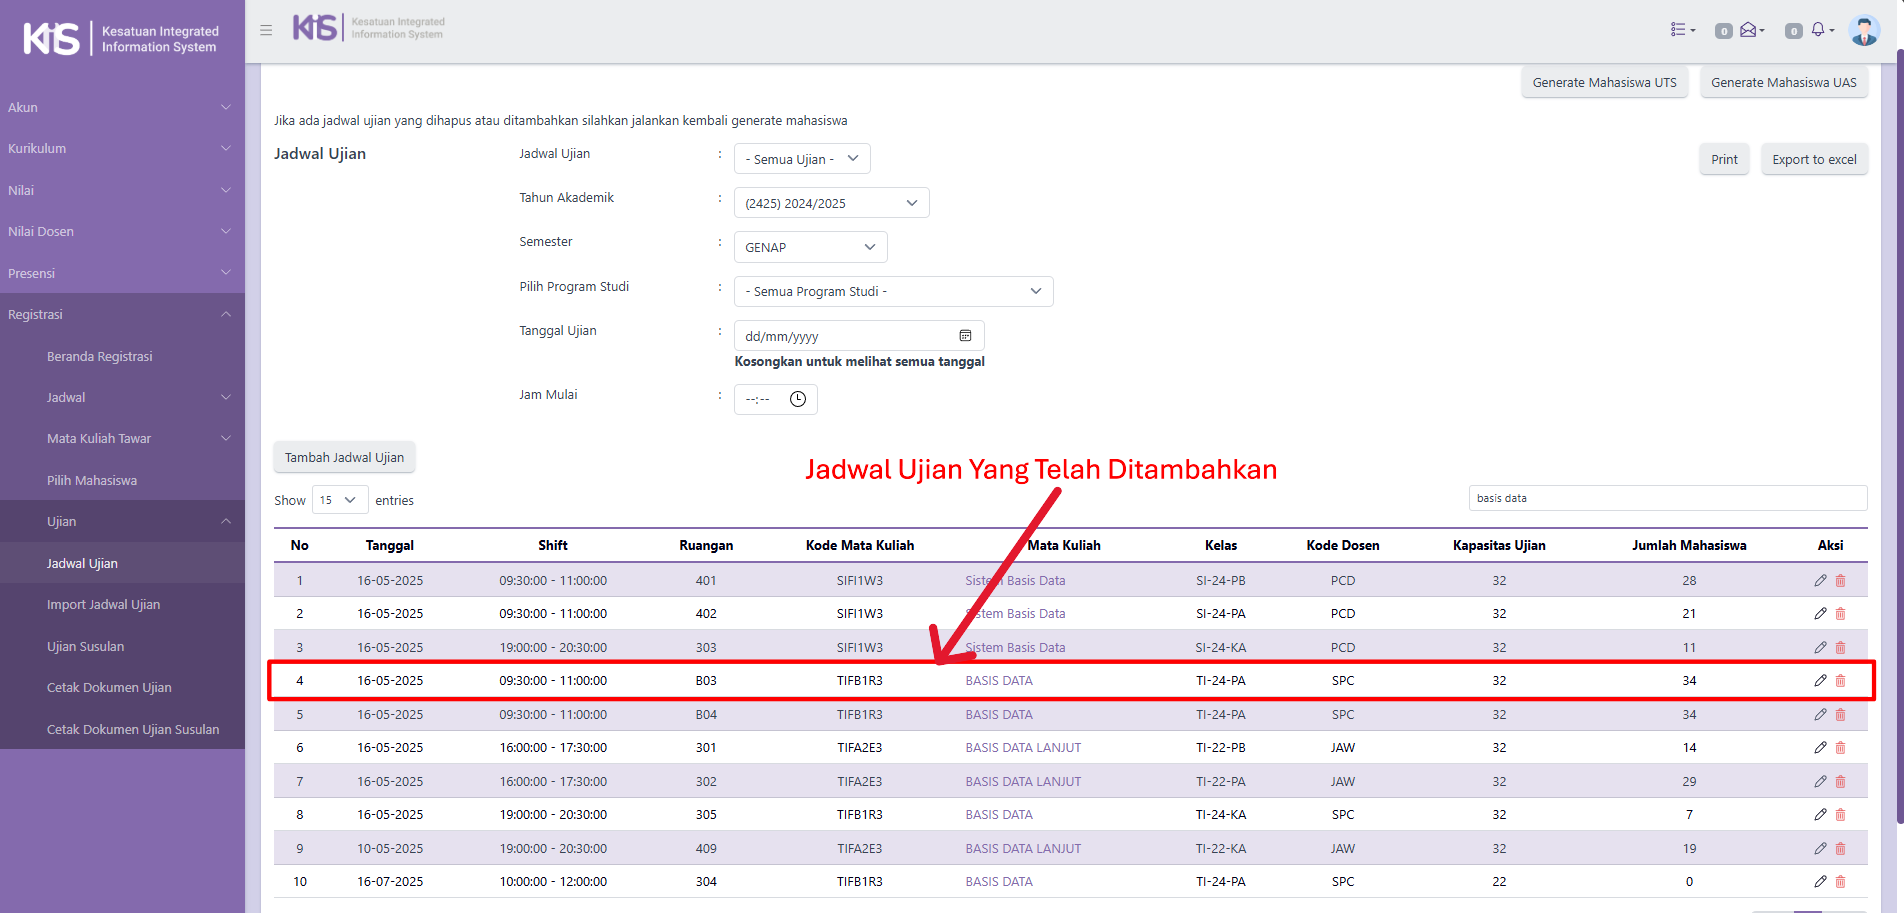Image resolution: width=1904 pixels, height=913 pixels.
Task: Open the task list icon in header
Action: click(x=1682, y=30)
